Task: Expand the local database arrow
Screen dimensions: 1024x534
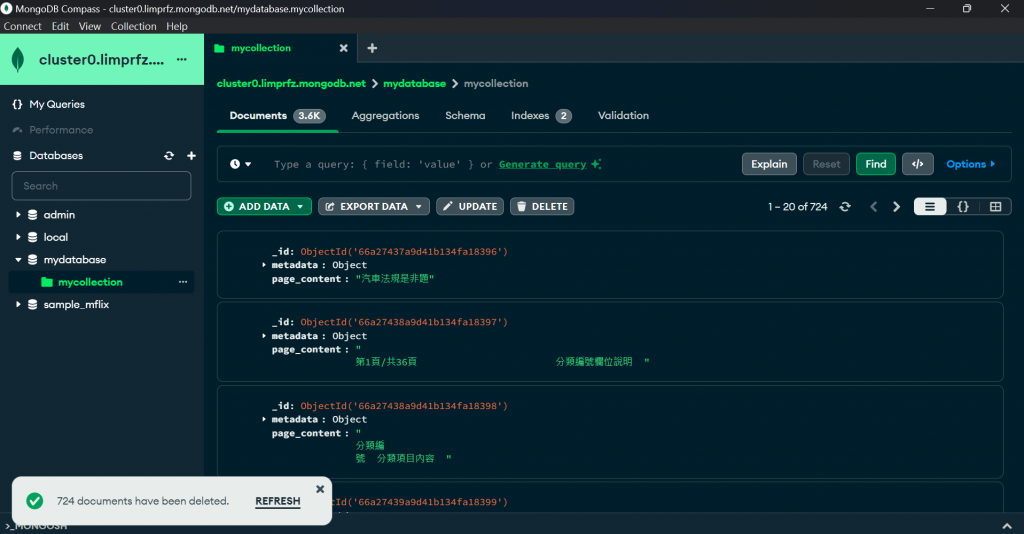Action: (18, 237)
